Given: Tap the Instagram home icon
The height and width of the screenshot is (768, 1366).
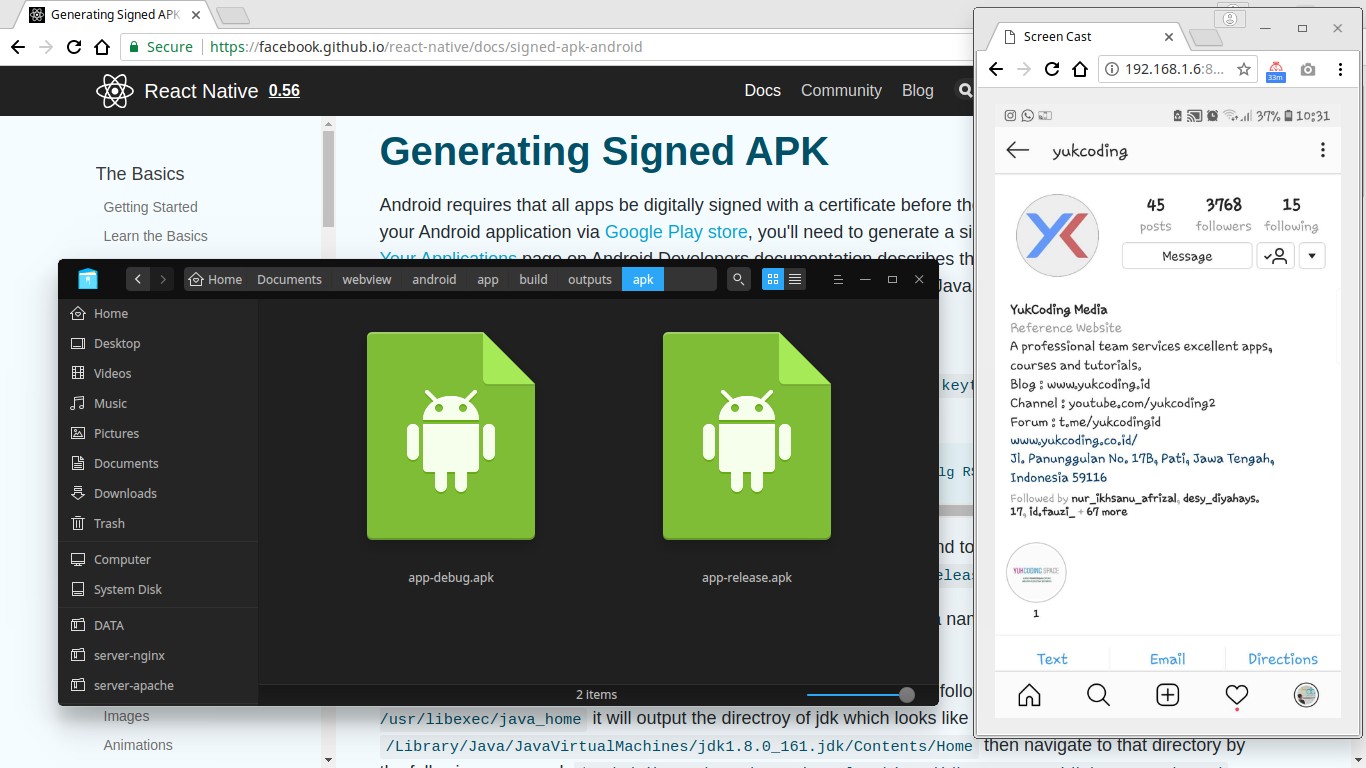Looking at the screenshot, I should coord(1029,695).
